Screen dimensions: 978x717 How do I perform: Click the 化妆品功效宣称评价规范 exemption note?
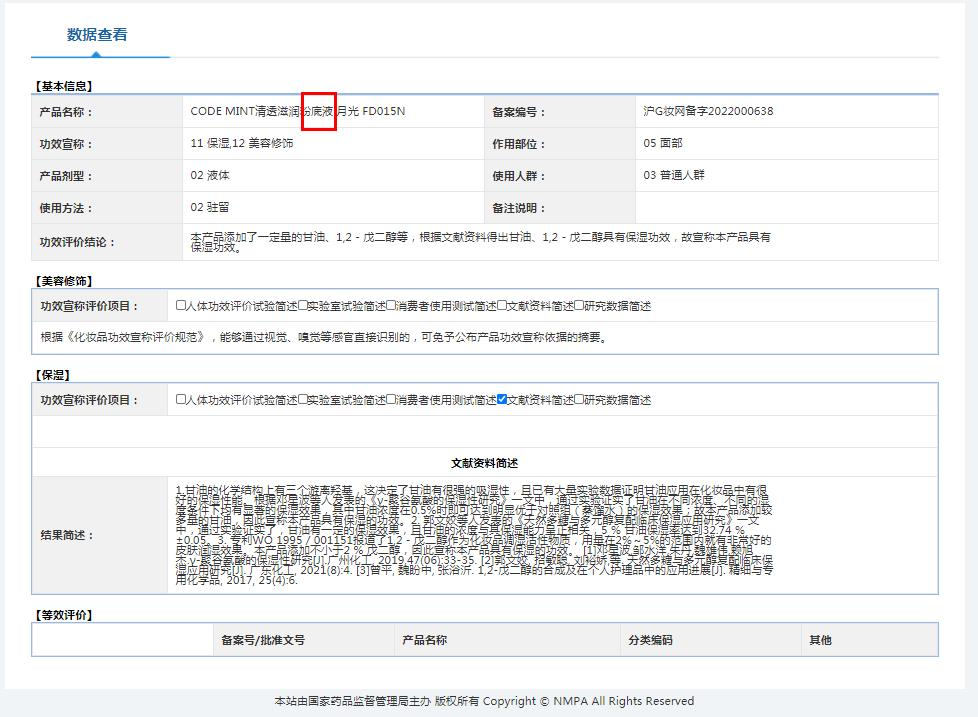pos(324,337)
